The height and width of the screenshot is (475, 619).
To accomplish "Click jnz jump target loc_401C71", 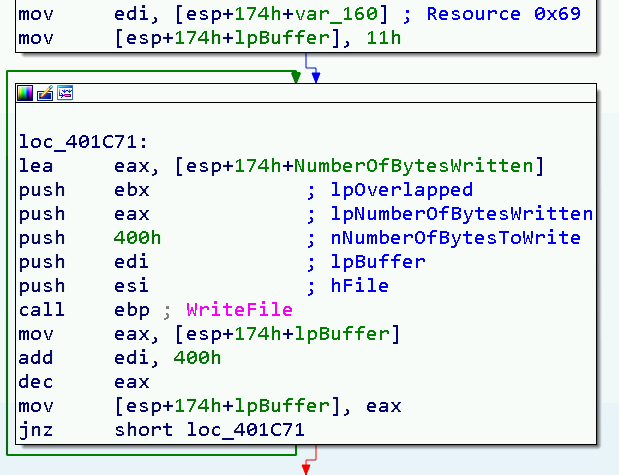I will coord(245,430).
